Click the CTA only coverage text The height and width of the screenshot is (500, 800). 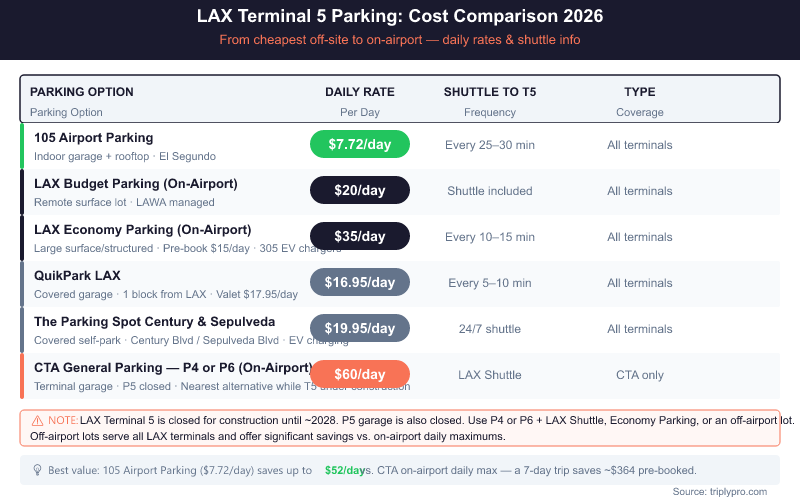coord(640,375)
